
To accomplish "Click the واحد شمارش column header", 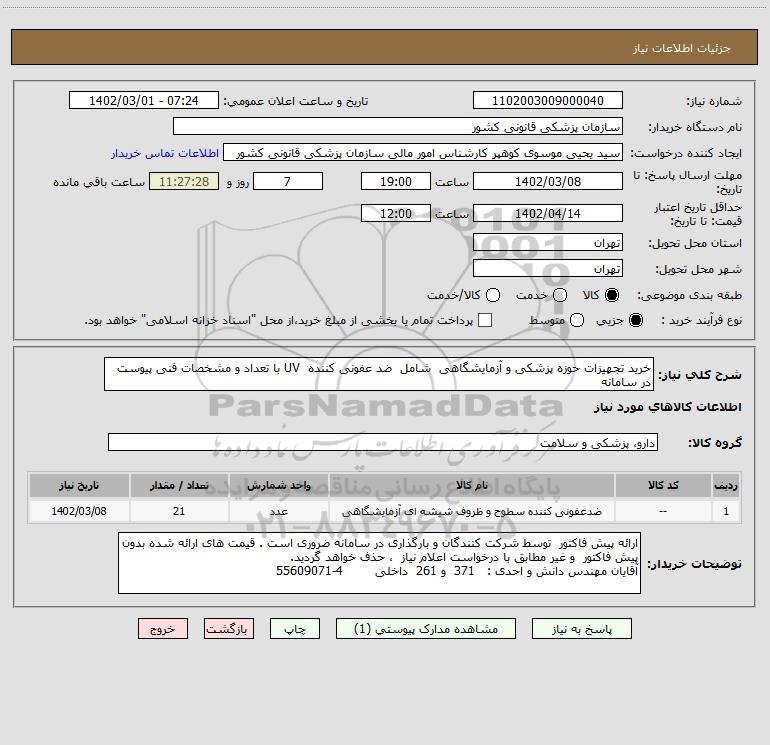I will [278, 485].
